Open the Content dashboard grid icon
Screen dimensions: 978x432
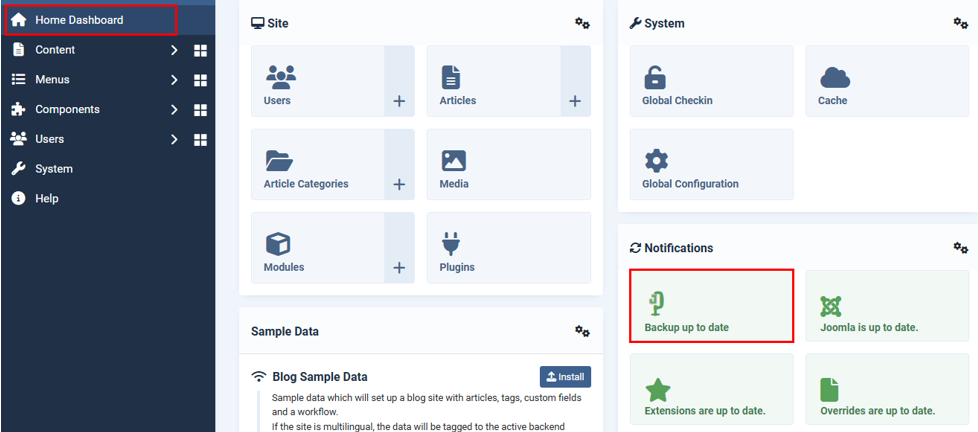[x=200, y=50]
